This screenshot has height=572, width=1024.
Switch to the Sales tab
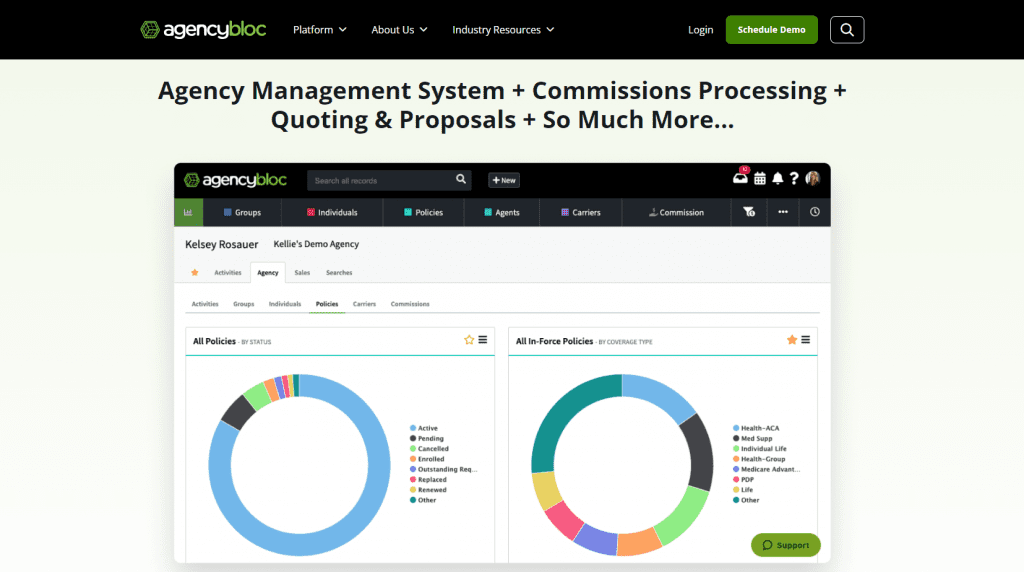(x=302, y=272)
